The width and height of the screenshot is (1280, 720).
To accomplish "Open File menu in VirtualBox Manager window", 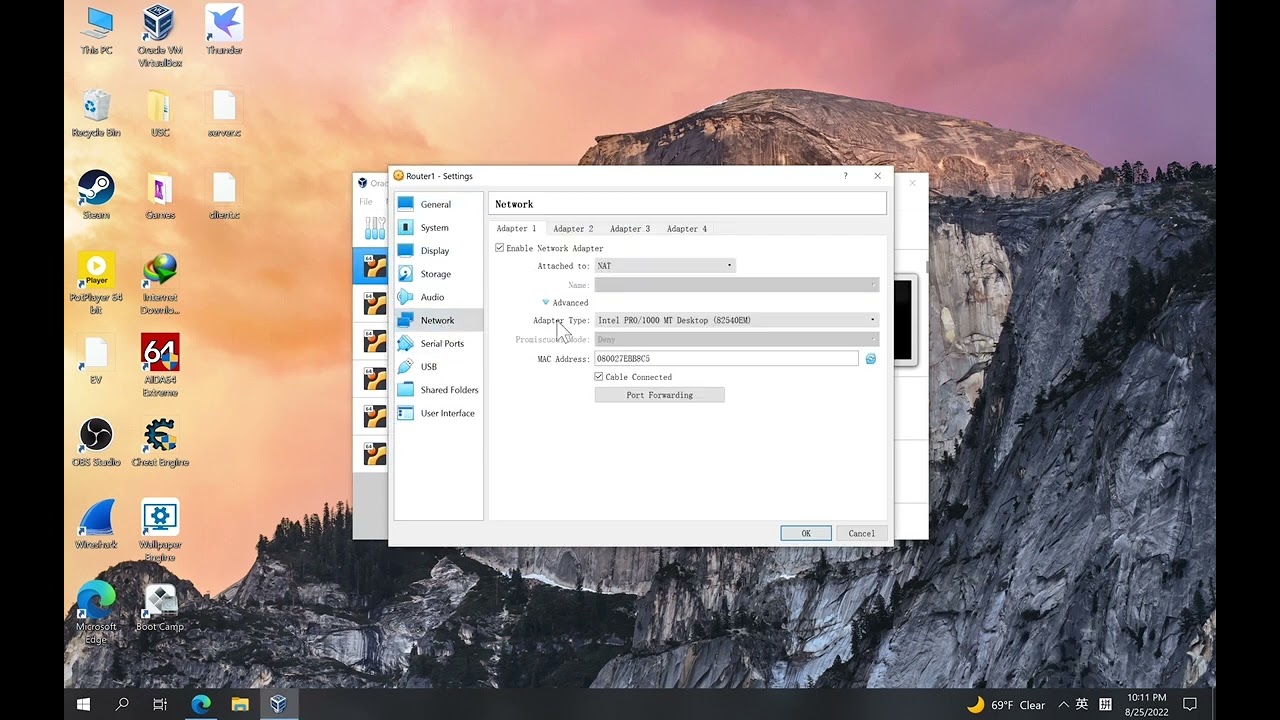I will click(x=366, y=202).
